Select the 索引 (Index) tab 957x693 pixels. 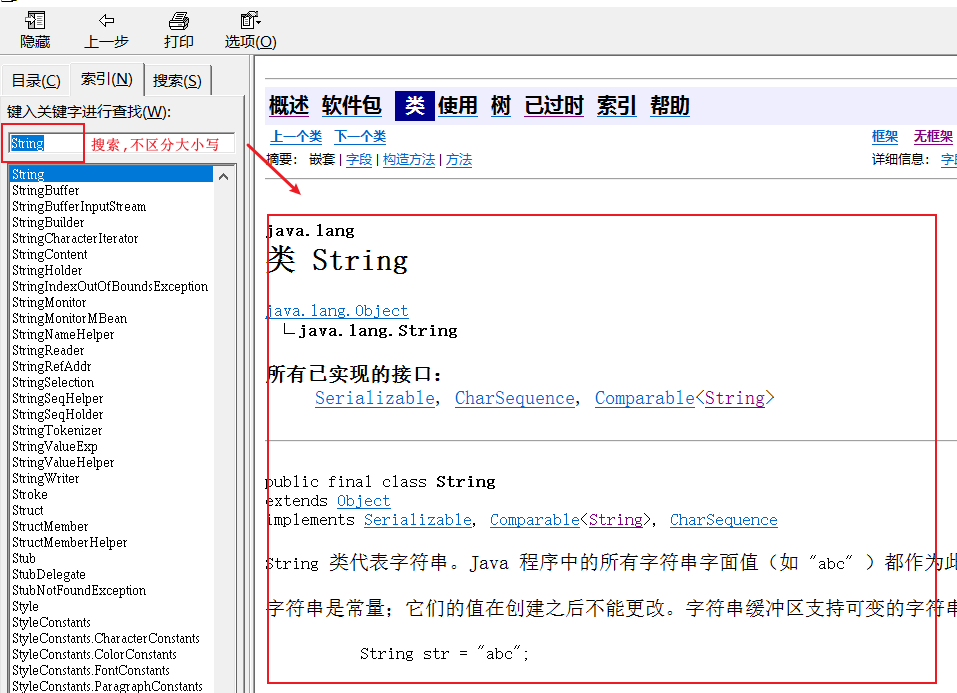pyautogui.click(x=107, y=79)
